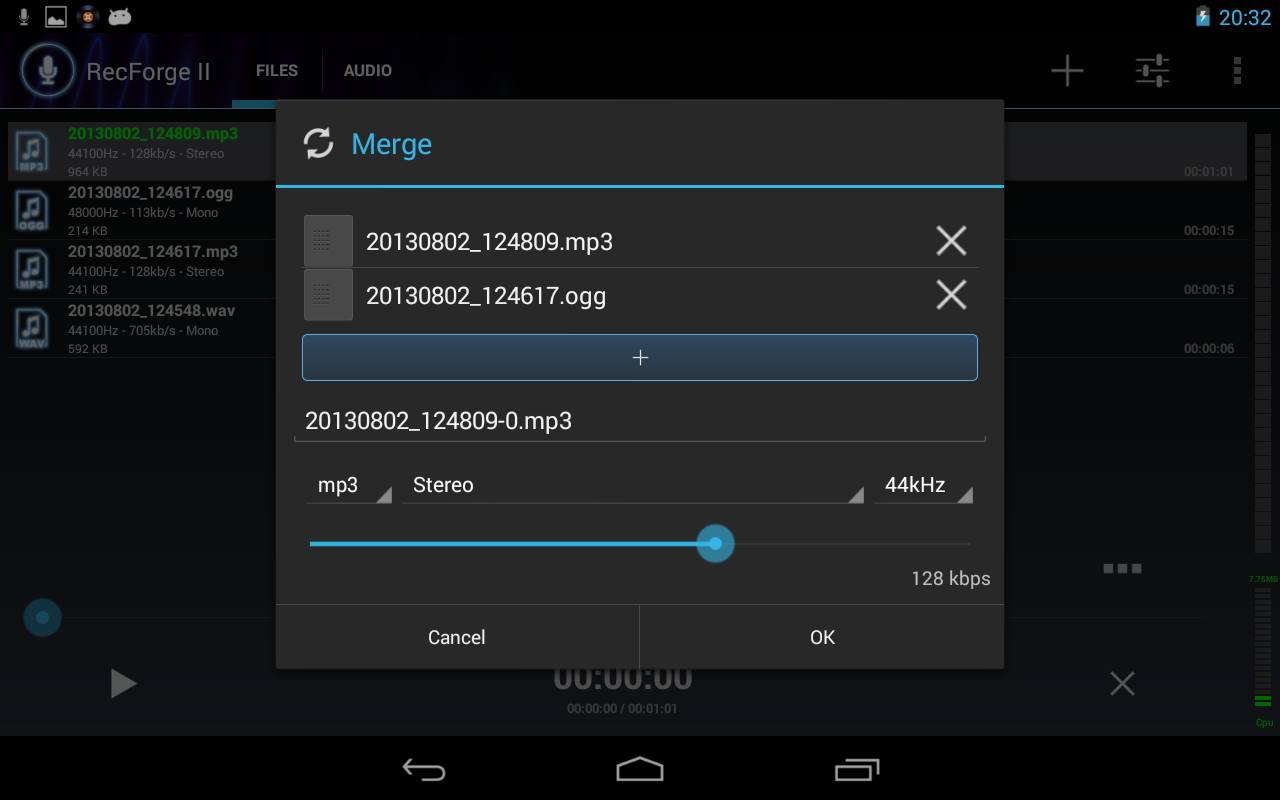1280x800 pixels.
Task: Open the overflow menu in the action bar
Action: [1236, 70]
